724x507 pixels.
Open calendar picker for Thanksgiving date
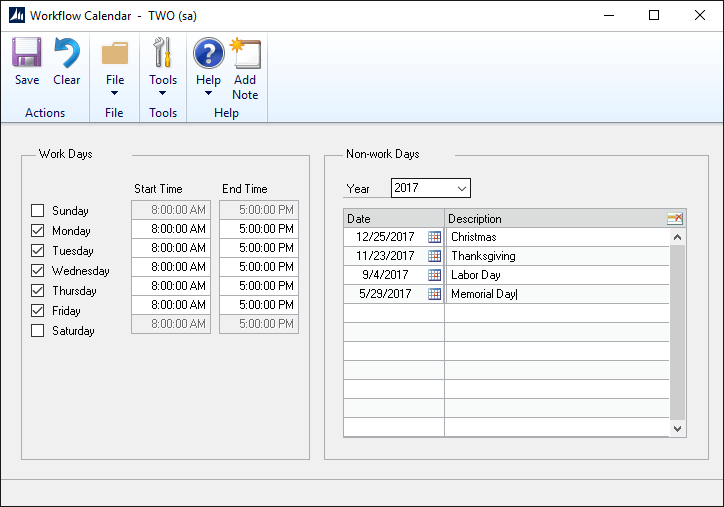point(434,256)
